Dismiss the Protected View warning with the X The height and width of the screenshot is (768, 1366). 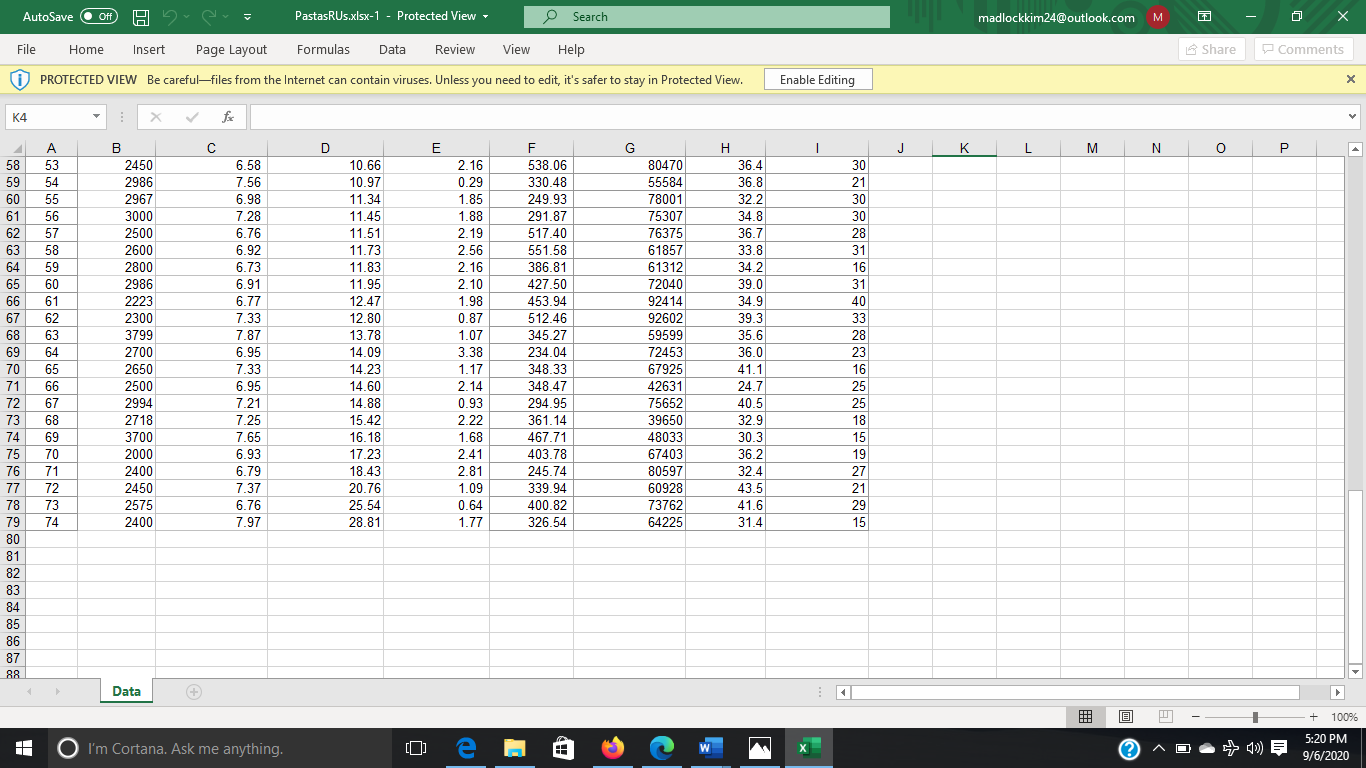coord(1350,78)
